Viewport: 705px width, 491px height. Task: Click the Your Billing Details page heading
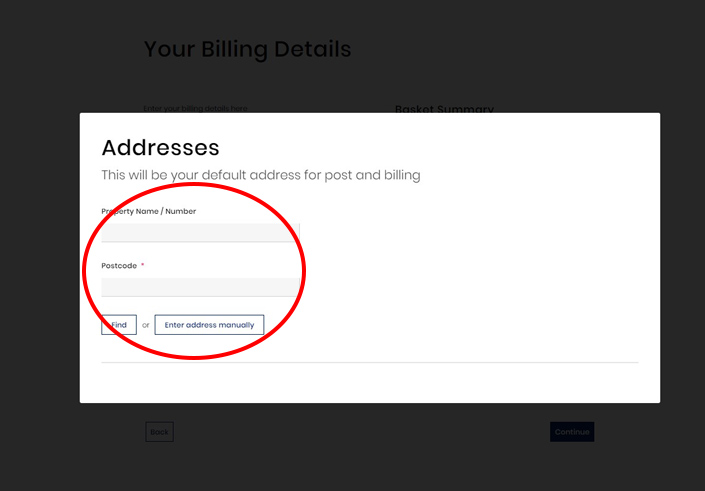247,49
